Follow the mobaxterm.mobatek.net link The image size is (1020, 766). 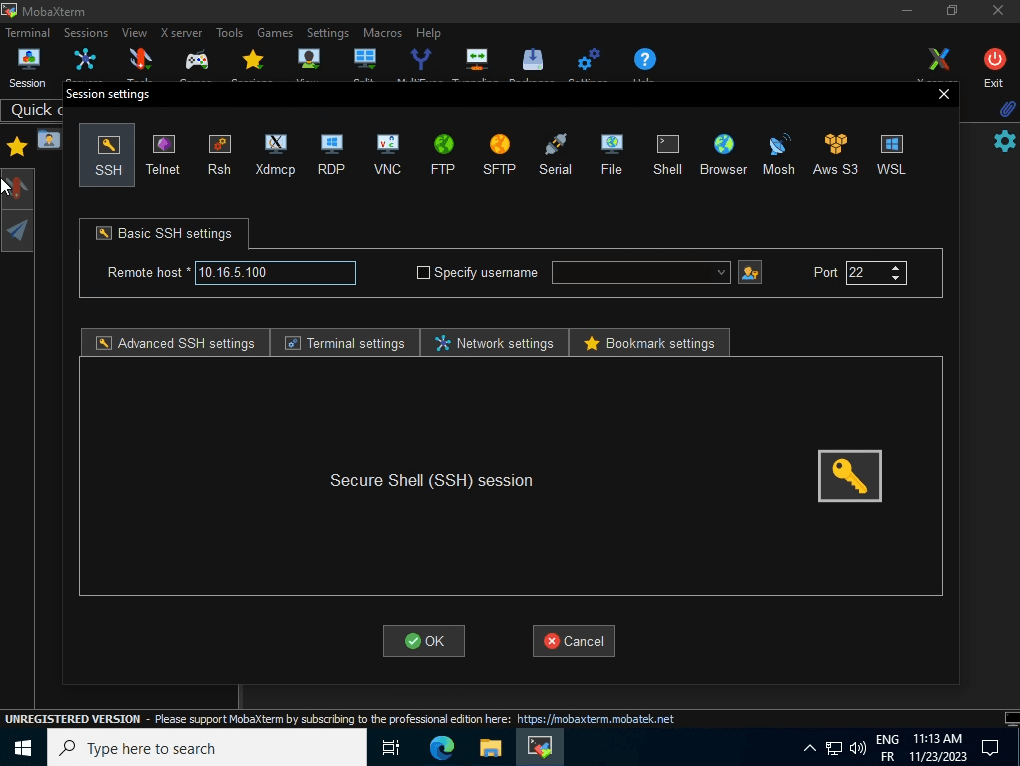point(595,719)
